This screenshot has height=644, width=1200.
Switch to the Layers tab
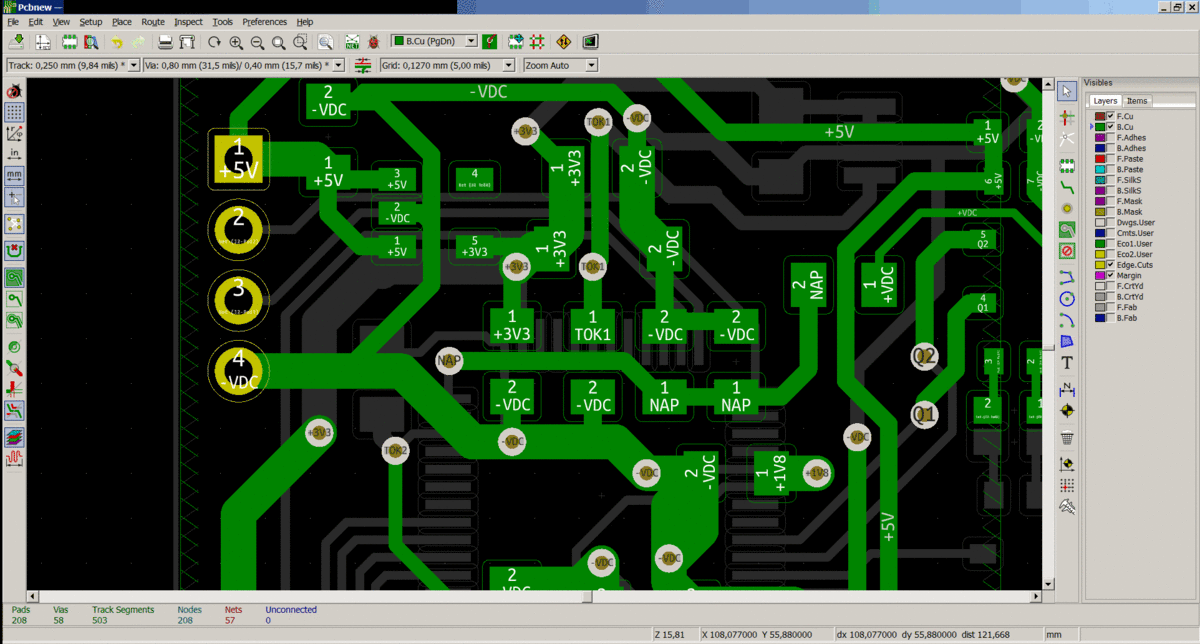coord(1105,101)
